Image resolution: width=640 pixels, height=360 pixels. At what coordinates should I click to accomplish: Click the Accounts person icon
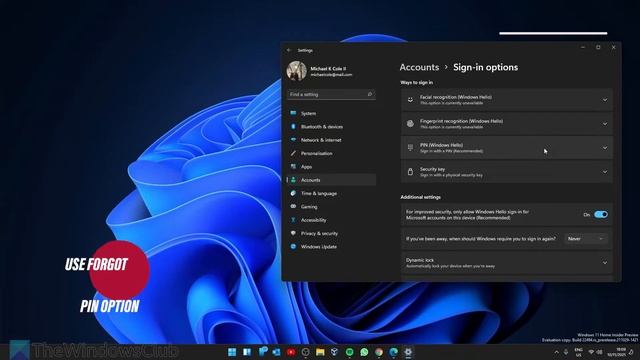pos(293,180)
